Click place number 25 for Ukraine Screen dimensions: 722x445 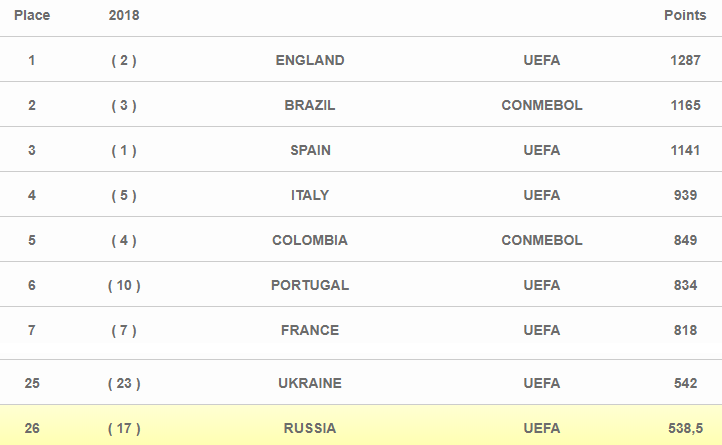(x=32, y=383)
